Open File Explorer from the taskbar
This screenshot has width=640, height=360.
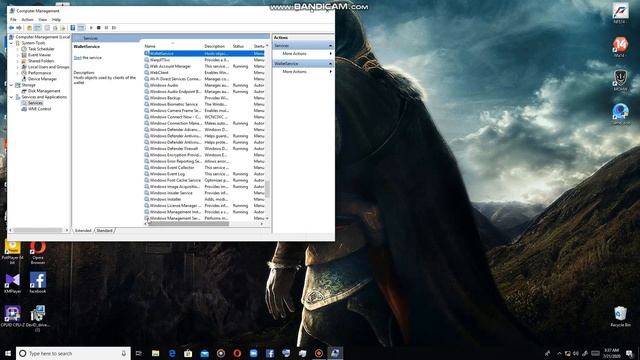[156, 353]
